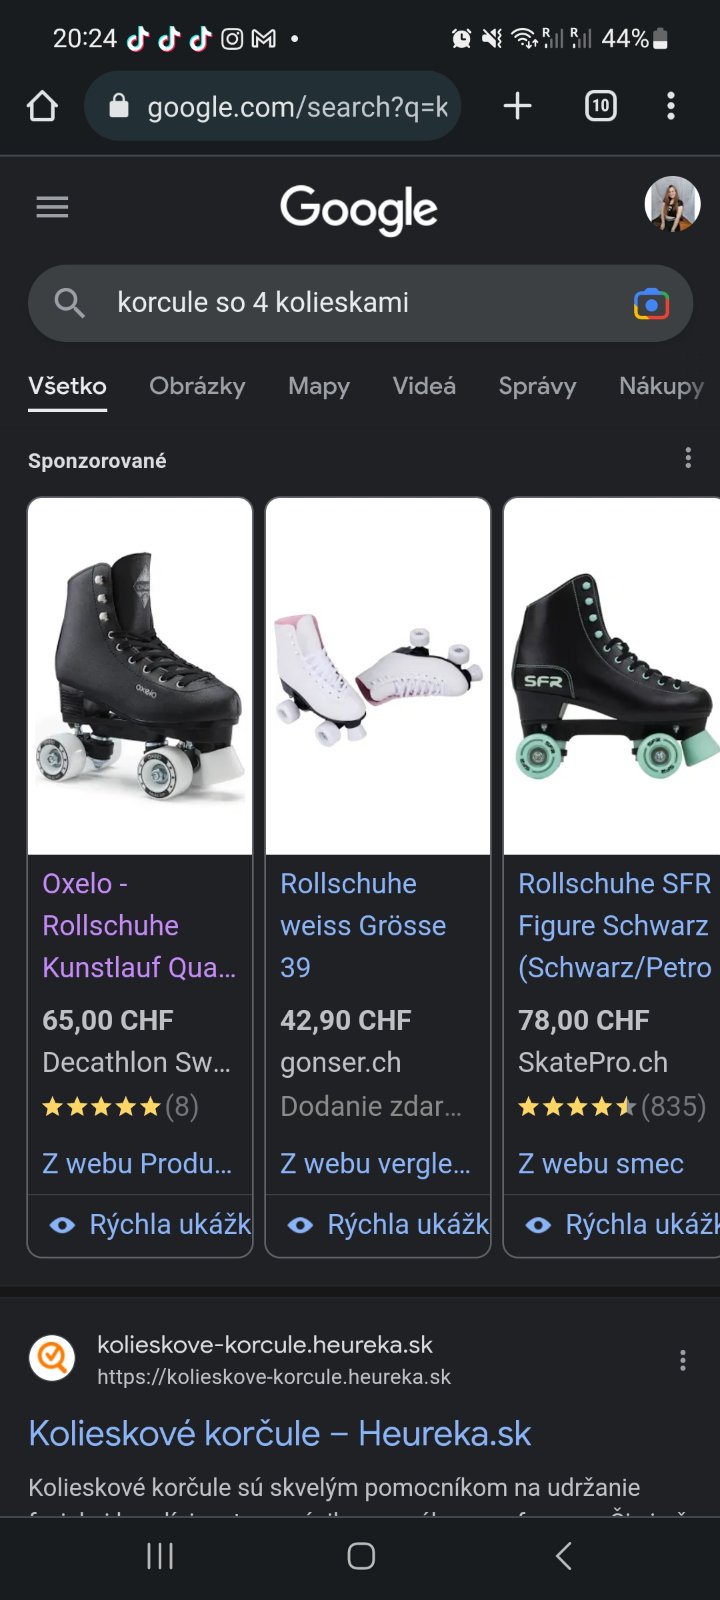The width and height of the screenshot is (720, 1600).
Task: Open the Oxelo Rollschuhe Kunstlauf product link
Action: (139, 925)
